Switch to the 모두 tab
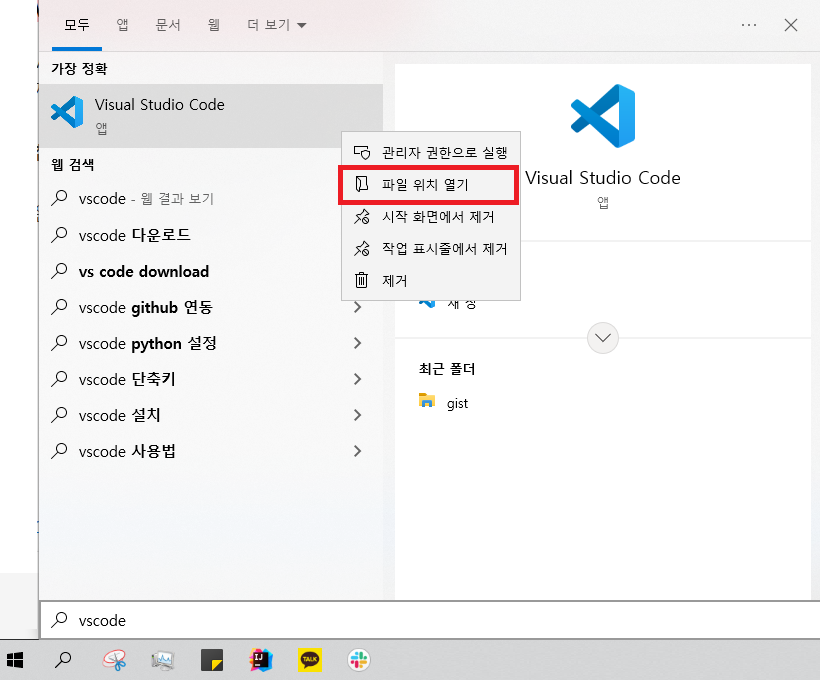 (x=77, y=25)
